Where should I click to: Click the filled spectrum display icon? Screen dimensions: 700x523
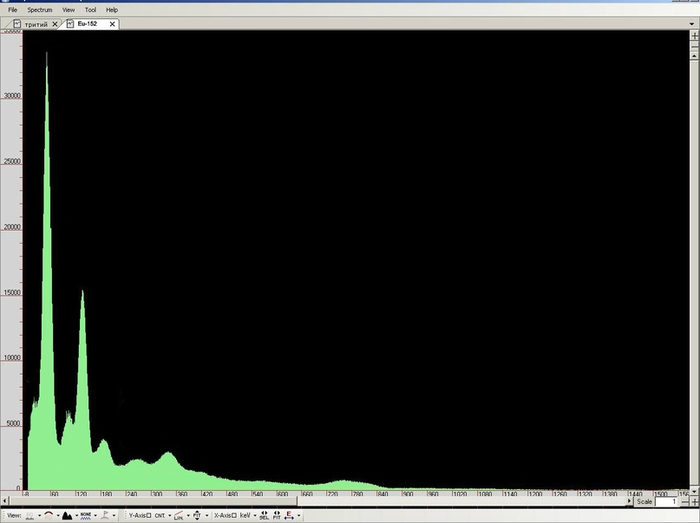pyautogui.click(x=67, y=515)
